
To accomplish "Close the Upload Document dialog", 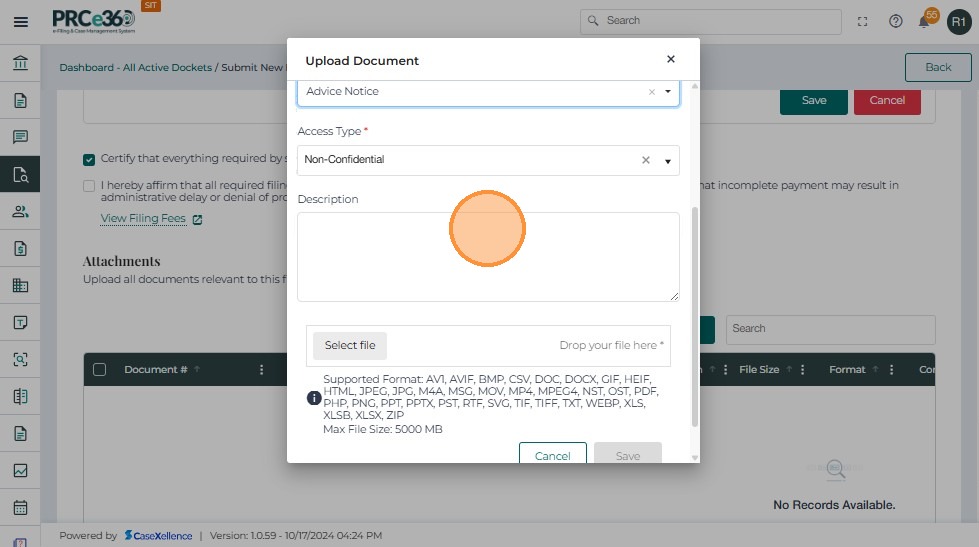I will click(x=671, y=60).
